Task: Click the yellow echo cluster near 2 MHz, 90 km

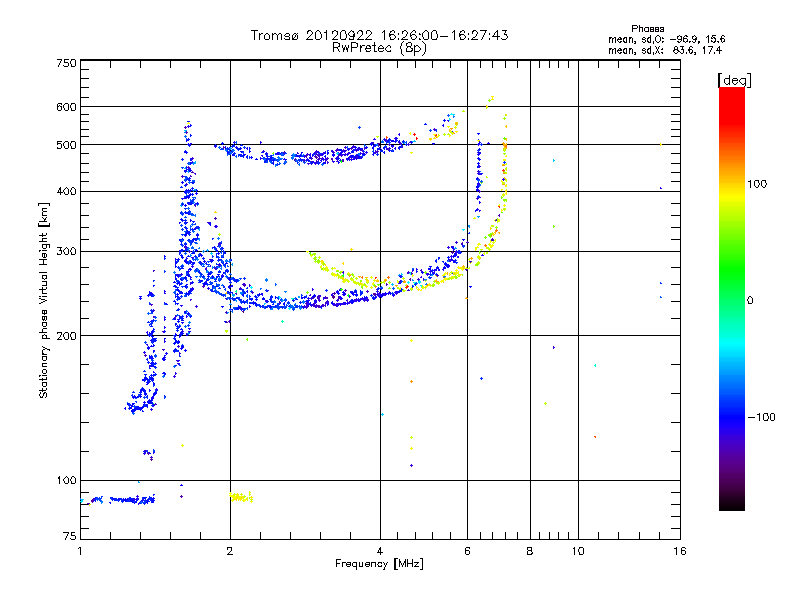Action: (241, 497)
